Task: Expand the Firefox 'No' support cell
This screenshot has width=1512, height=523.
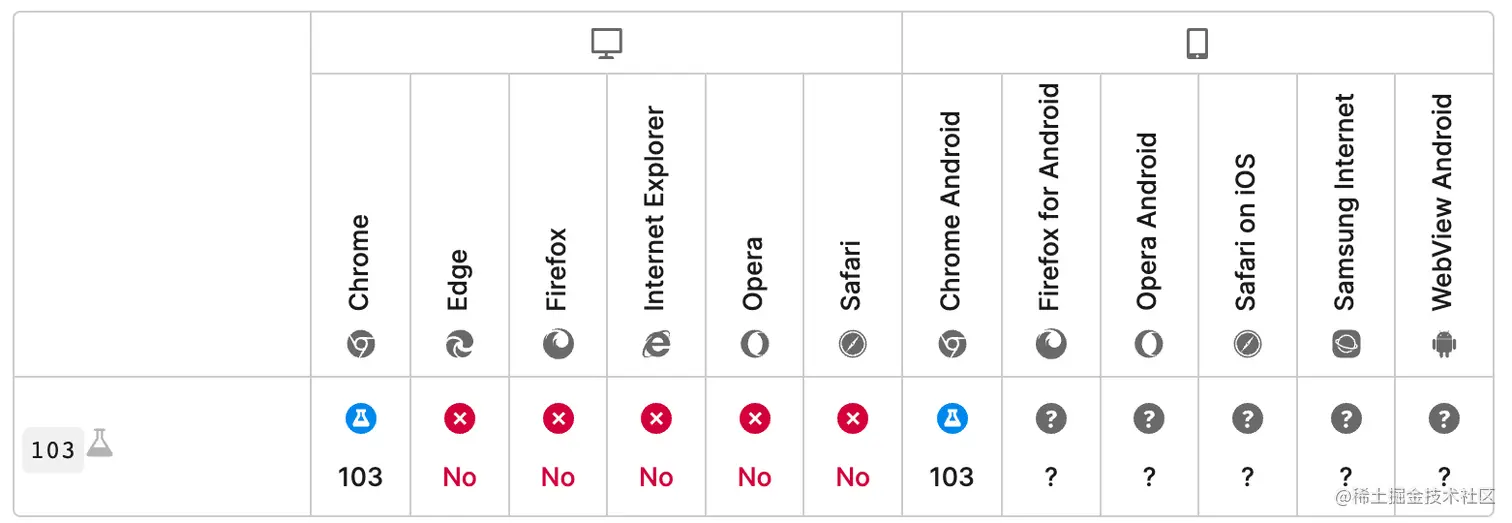Action: 558,447
